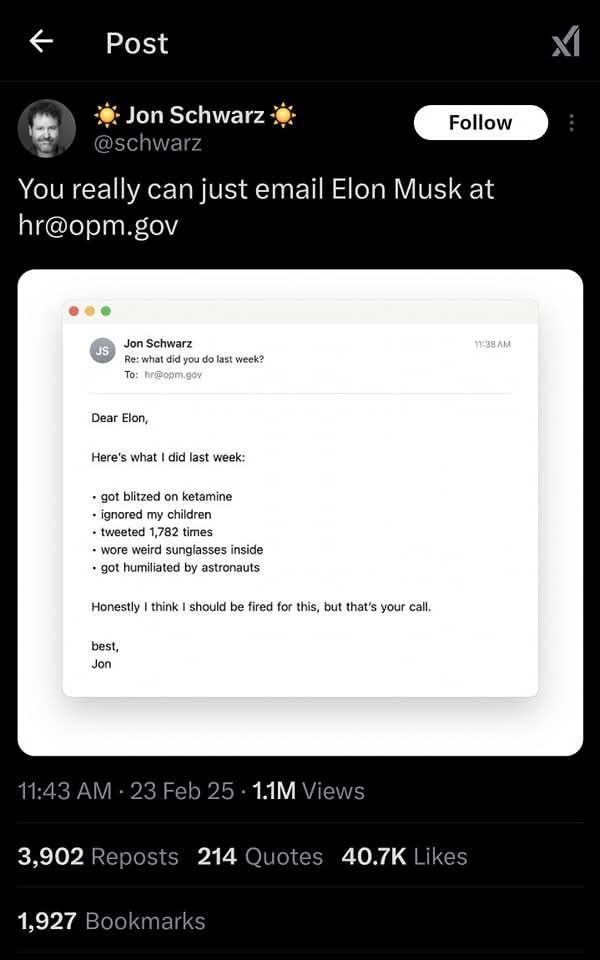Follow Jon Schwarz
The image size is (600, 960).
(x=481, y=122)
